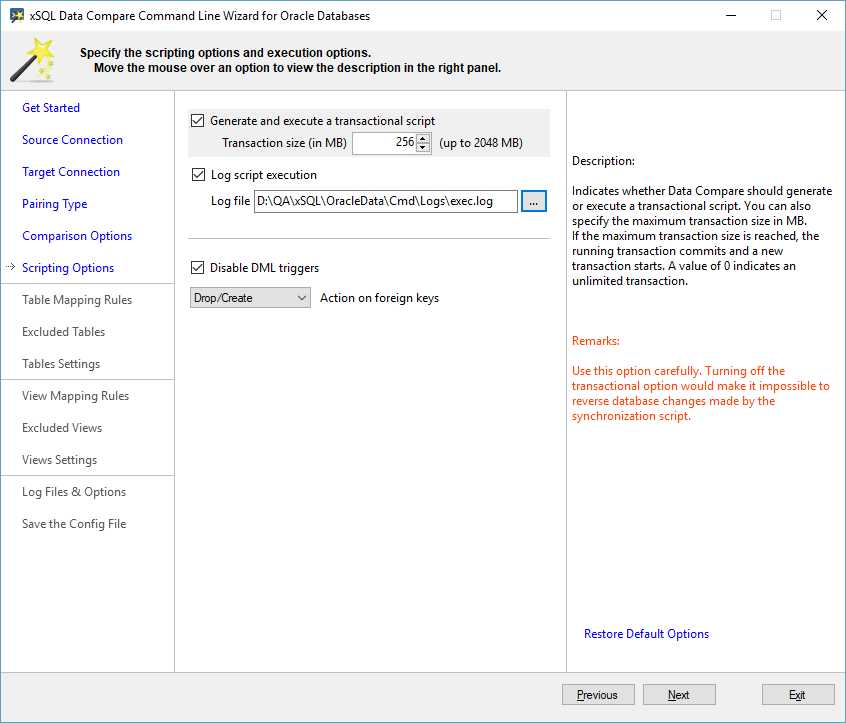Click the magic wand wizard icon
This screenshot has height=723, width=846.
point(33,60)
